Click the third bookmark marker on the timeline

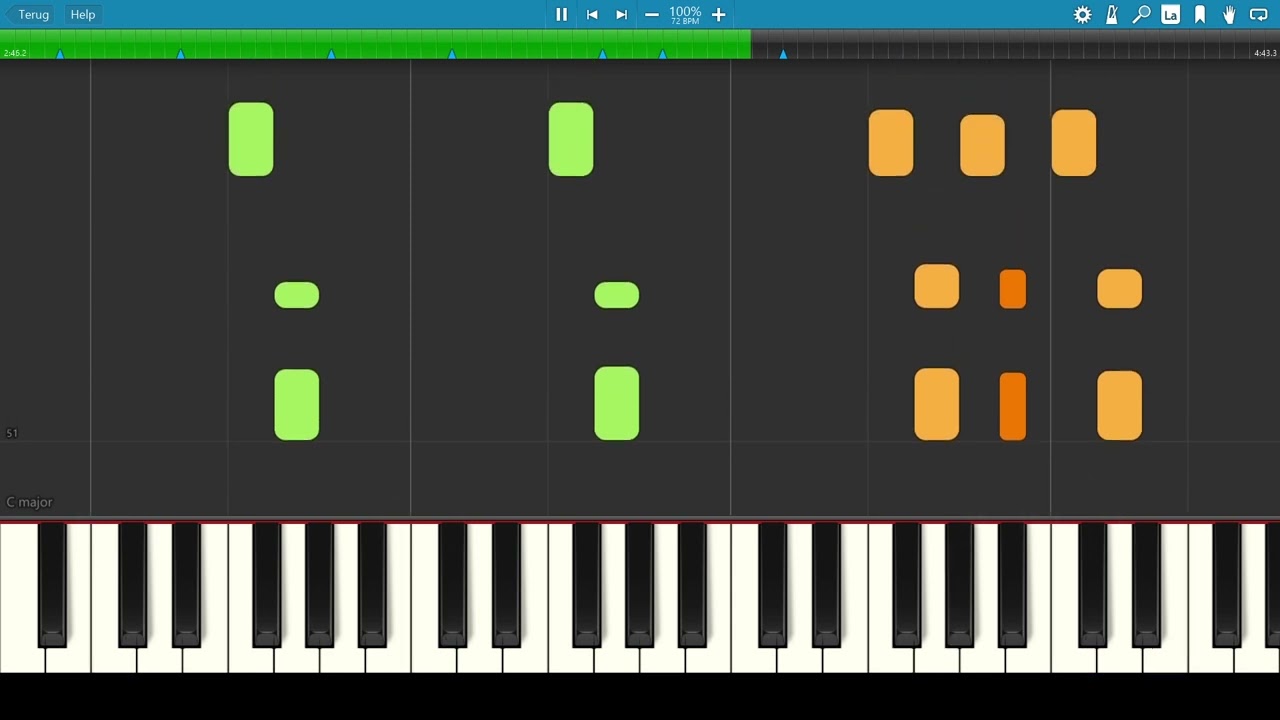tap(332, 54)
